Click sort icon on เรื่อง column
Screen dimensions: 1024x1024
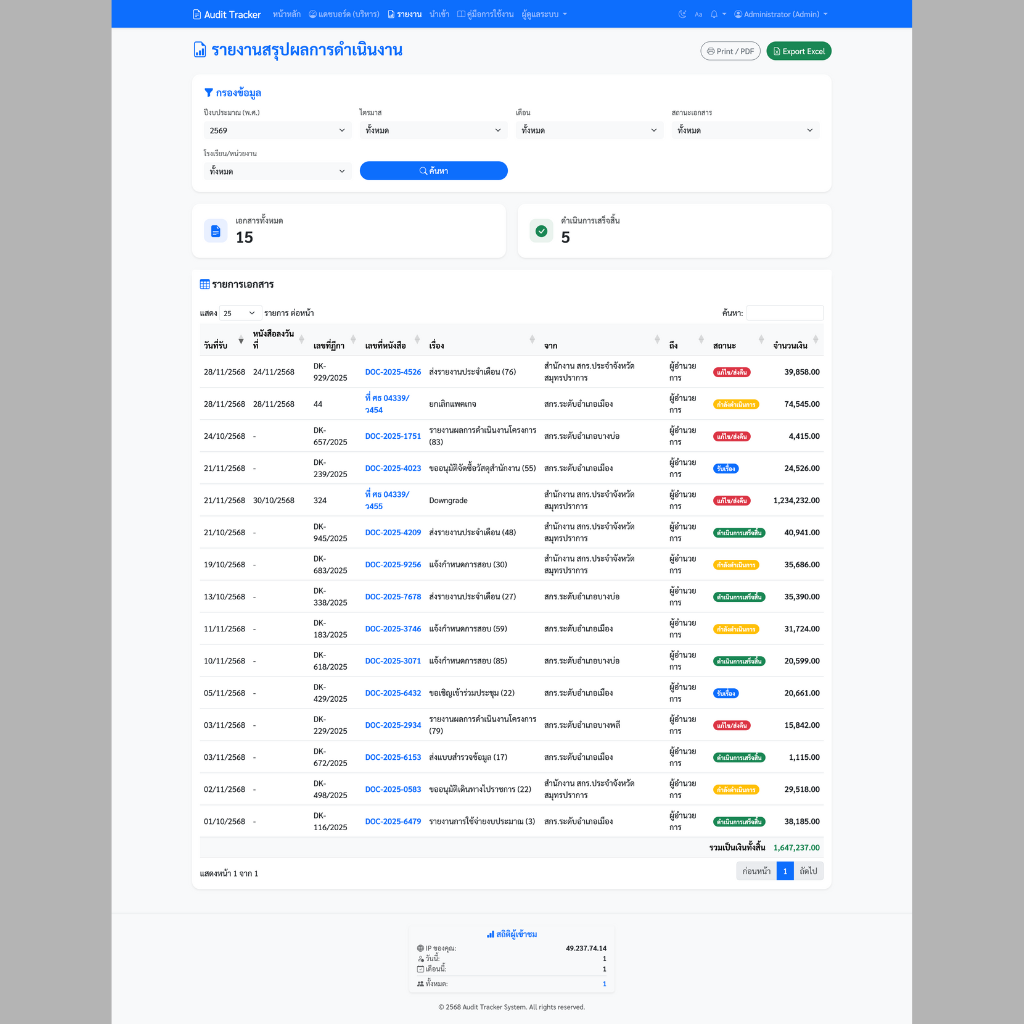[533, 340]
